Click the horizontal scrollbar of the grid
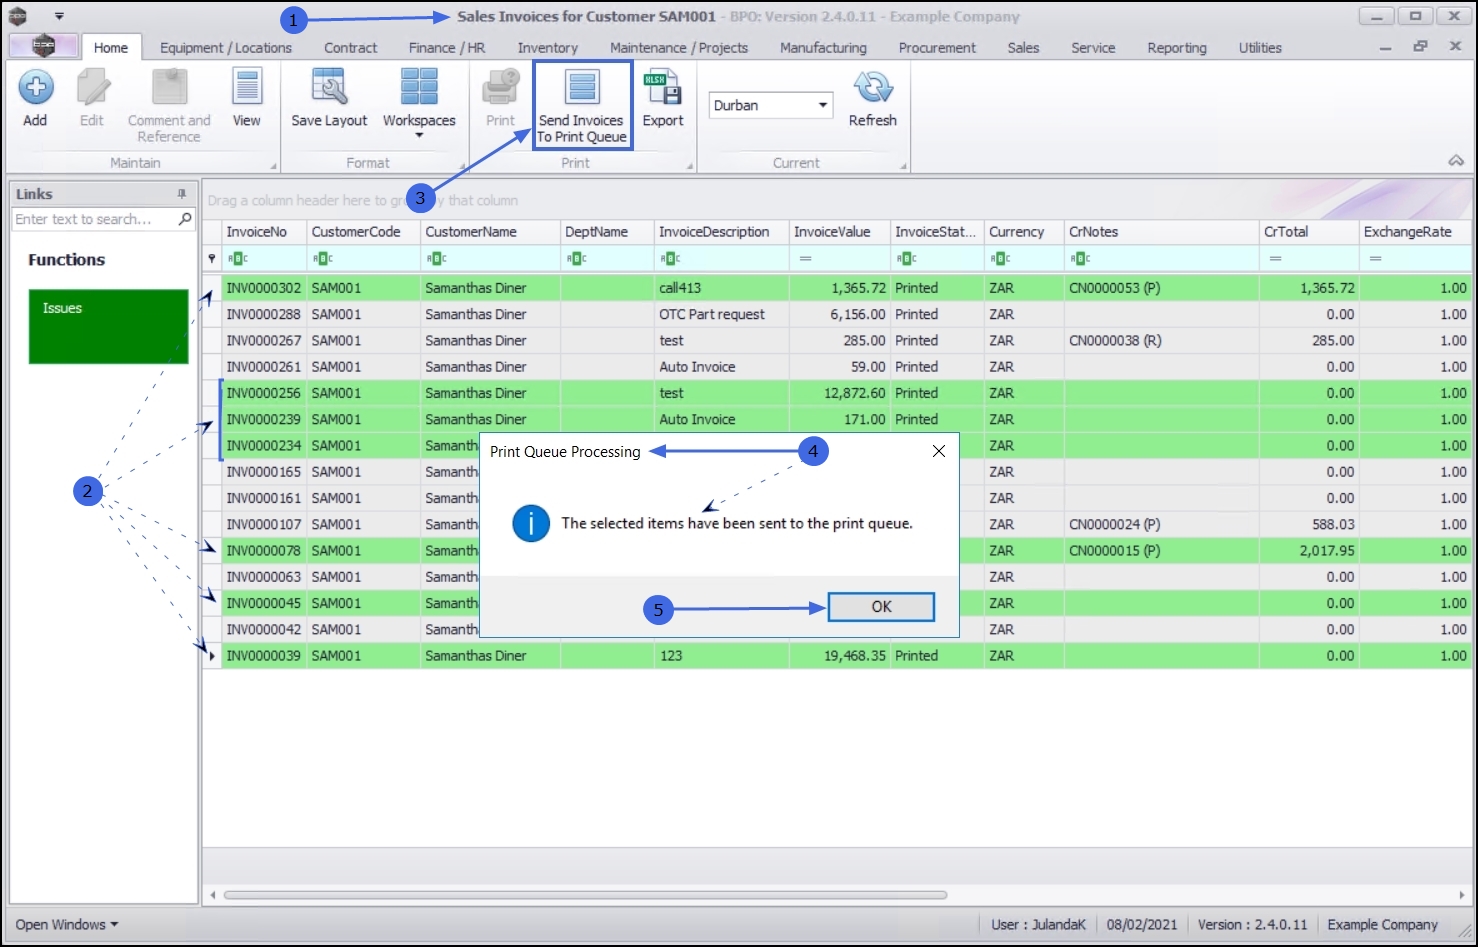1478x947 pixels. click(x=585, y=895)
